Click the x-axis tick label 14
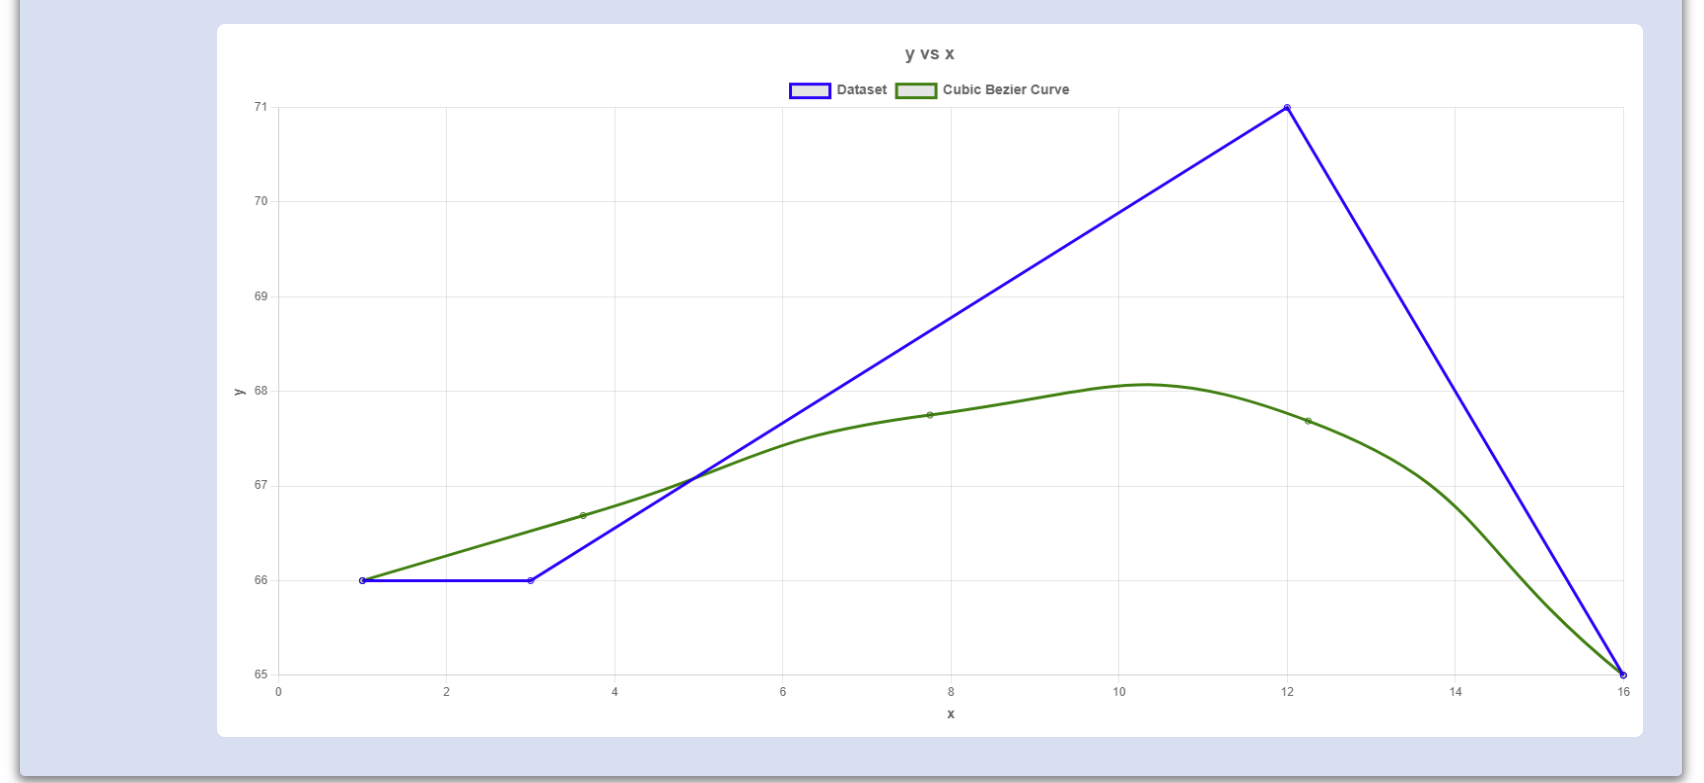The height and width of the screenshot is (783, 1704). pyautogui.click(x=1455, y=692)
